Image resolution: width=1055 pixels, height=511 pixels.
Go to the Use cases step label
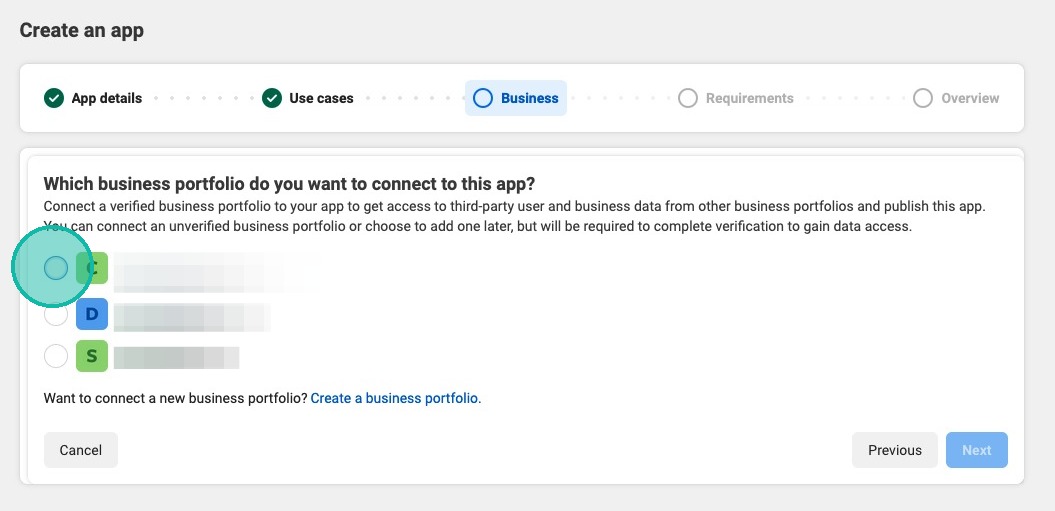pos(321,98)
